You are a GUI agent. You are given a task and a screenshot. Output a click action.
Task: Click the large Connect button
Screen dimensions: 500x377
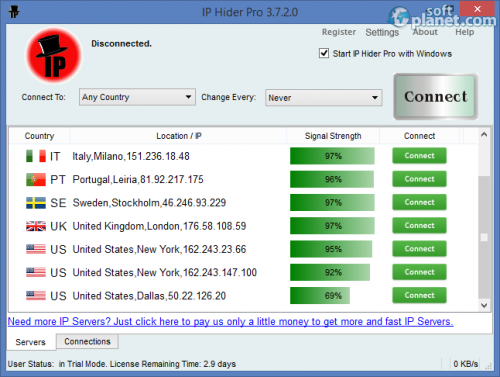pyautogui.click(x=436, y=97)
